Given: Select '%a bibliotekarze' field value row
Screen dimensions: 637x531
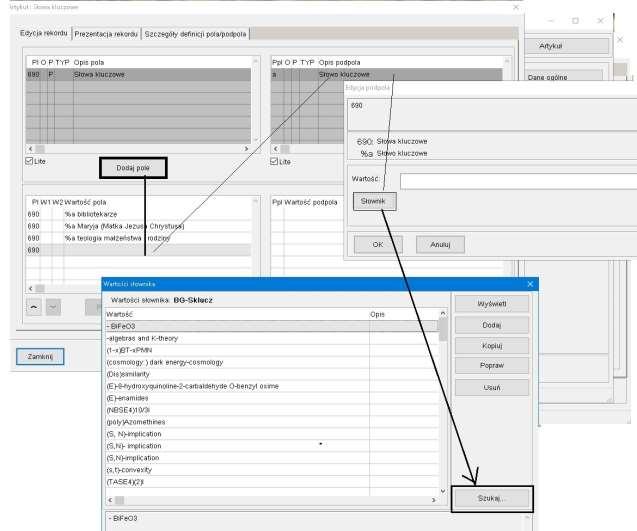Looking at the screenshot, I should pos(139,214).
